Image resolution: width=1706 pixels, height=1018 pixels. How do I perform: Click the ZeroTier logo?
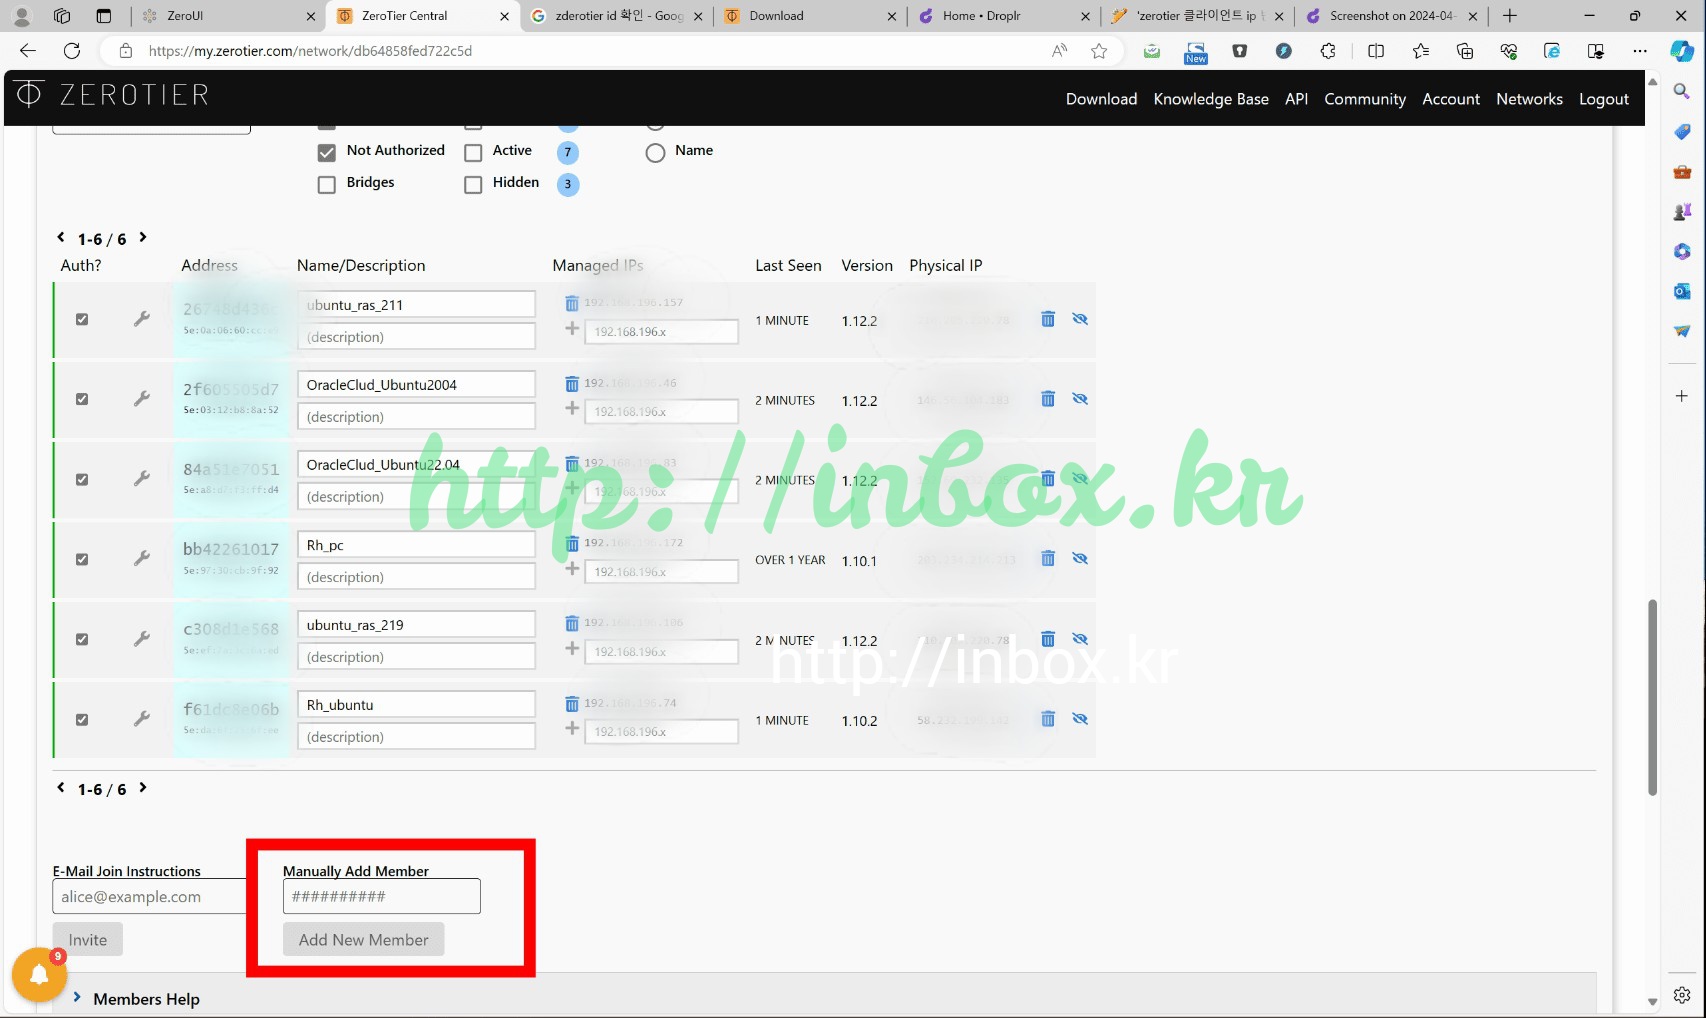coord(113,95)
